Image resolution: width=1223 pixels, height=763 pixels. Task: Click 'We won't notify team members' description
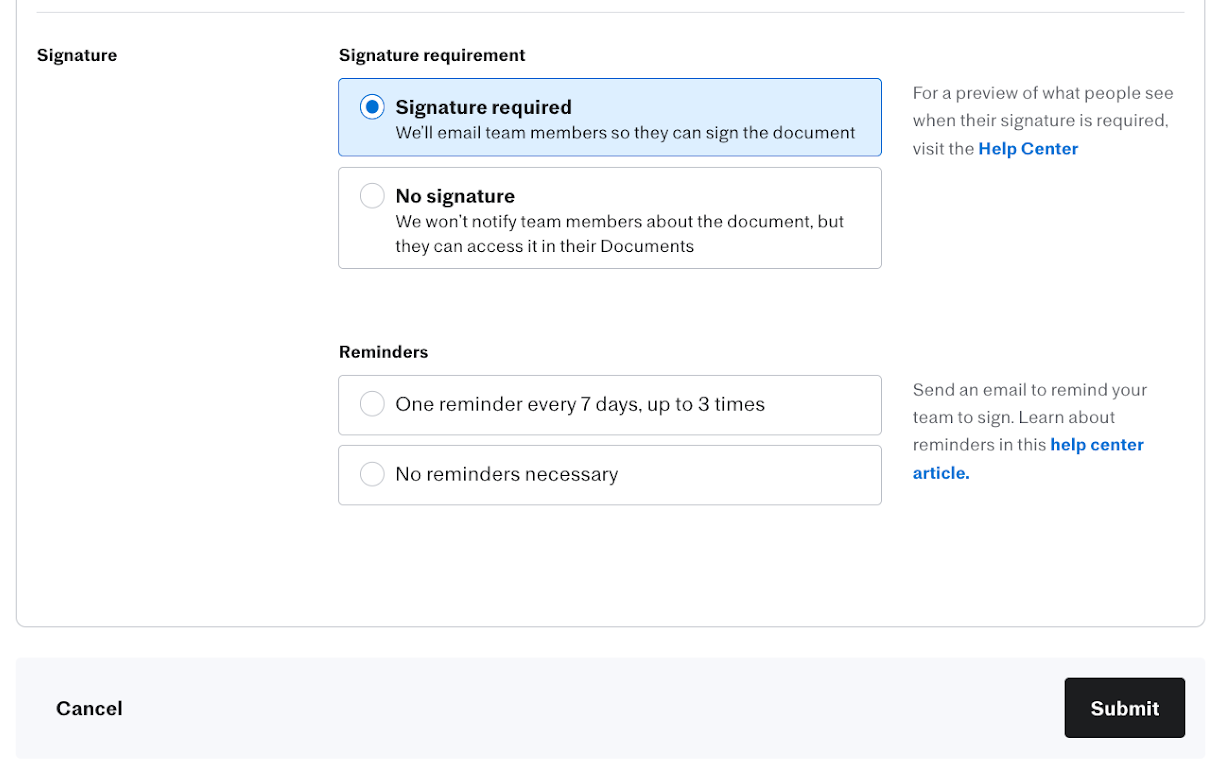click(619, 221)
